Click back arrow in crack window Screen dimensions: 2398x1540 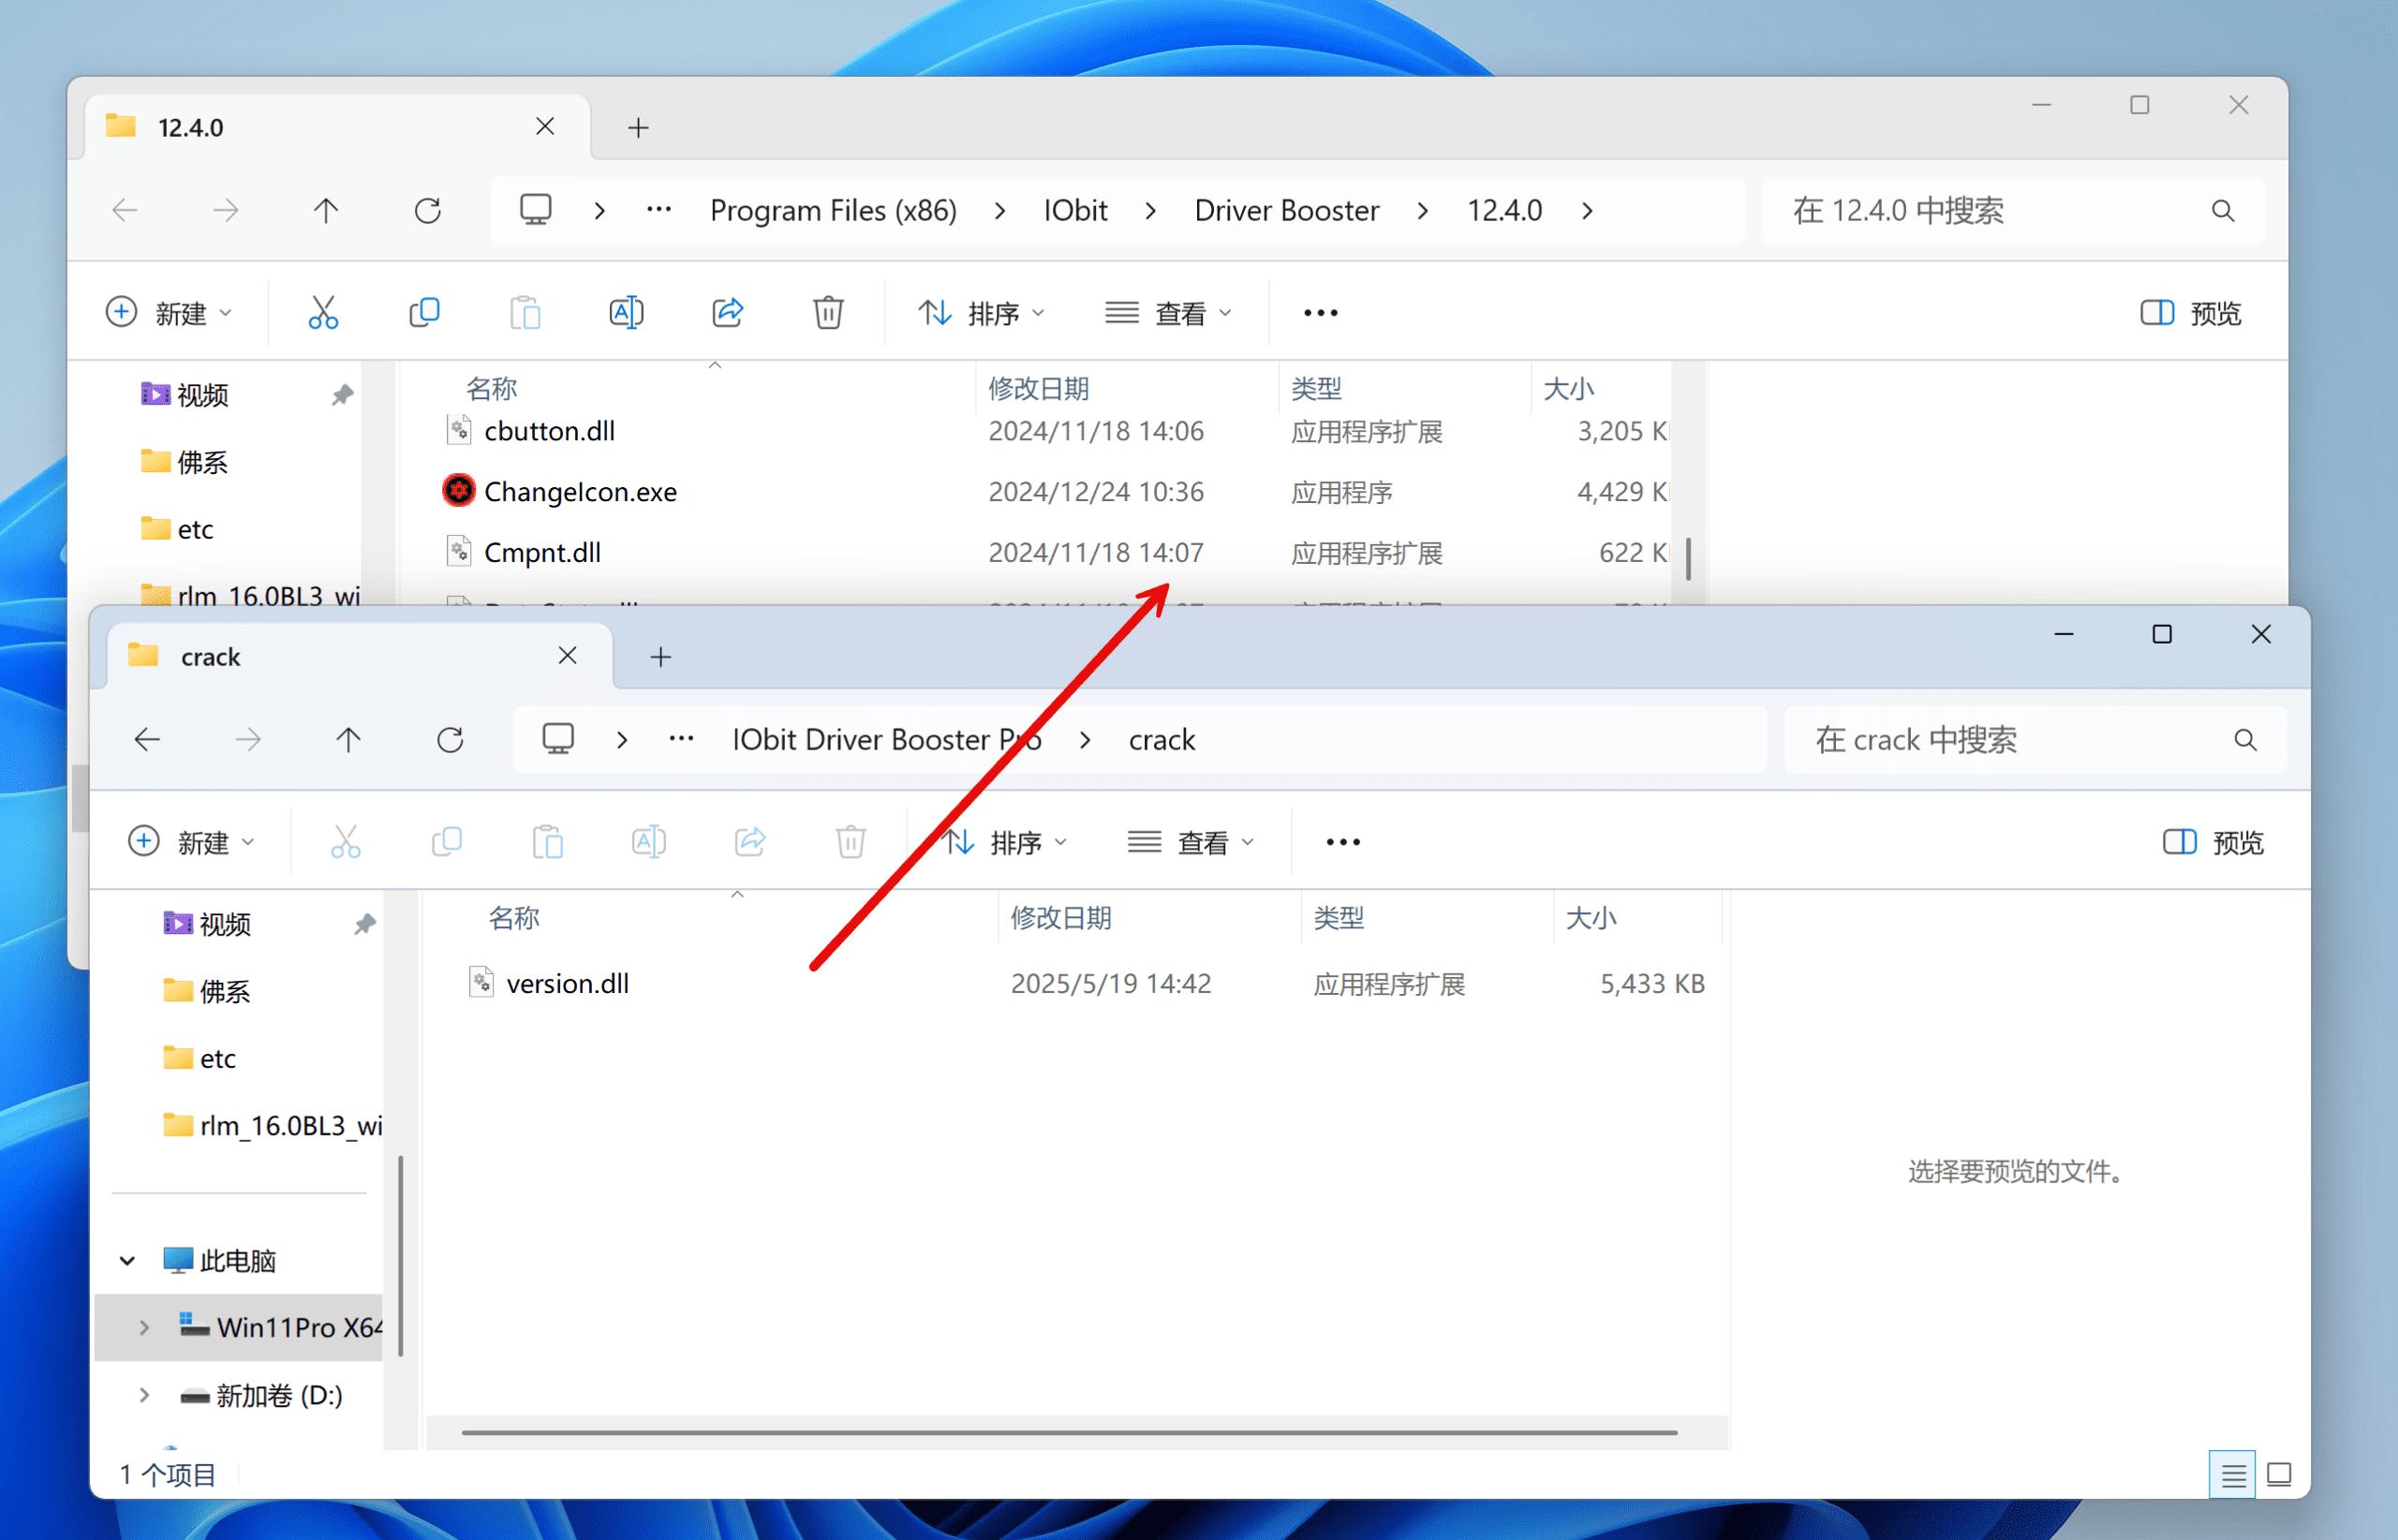click(x=147, y=740)
